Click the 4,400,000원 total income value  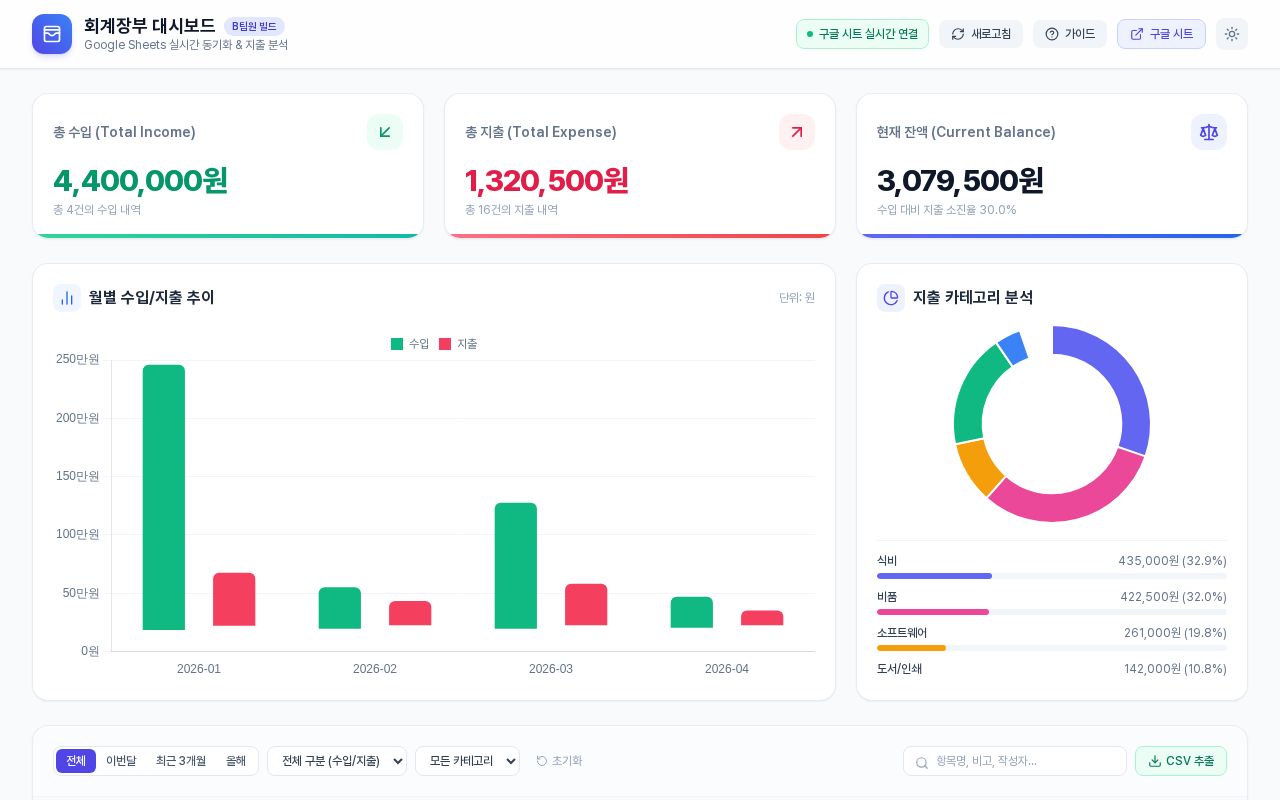point(140,181)
